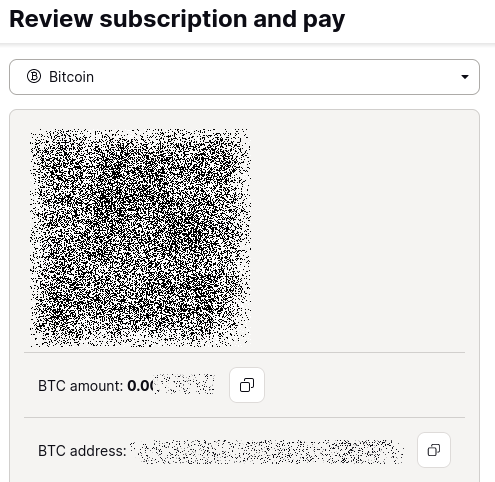
Task: Click the divider between the amount and address rows
Action: tap(244, 417)
